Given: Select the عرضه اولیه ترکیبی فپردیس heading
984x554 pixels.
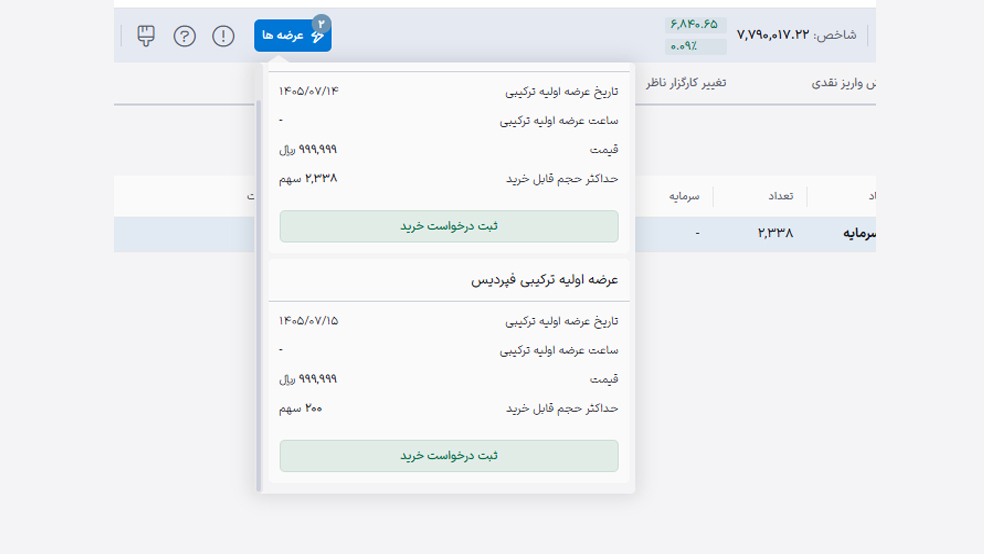Looking at the screenshot, I should [544, 280].
